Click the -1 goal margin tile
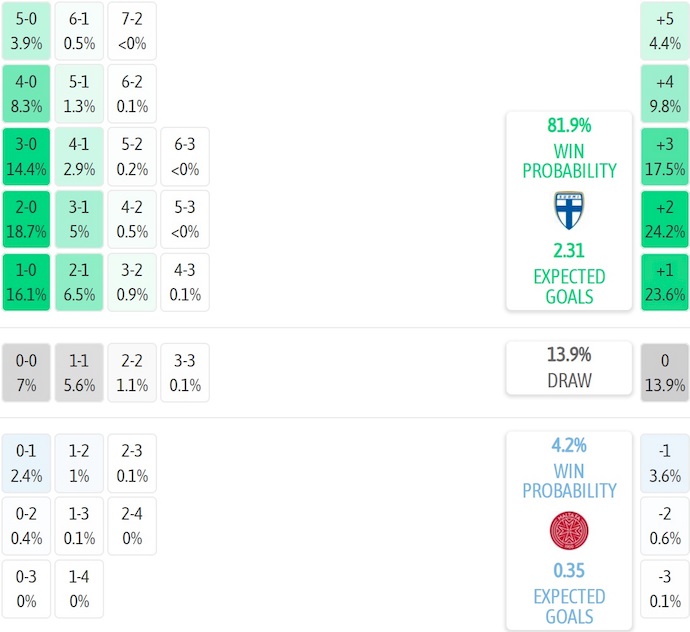690x632 pixels. 665,463
